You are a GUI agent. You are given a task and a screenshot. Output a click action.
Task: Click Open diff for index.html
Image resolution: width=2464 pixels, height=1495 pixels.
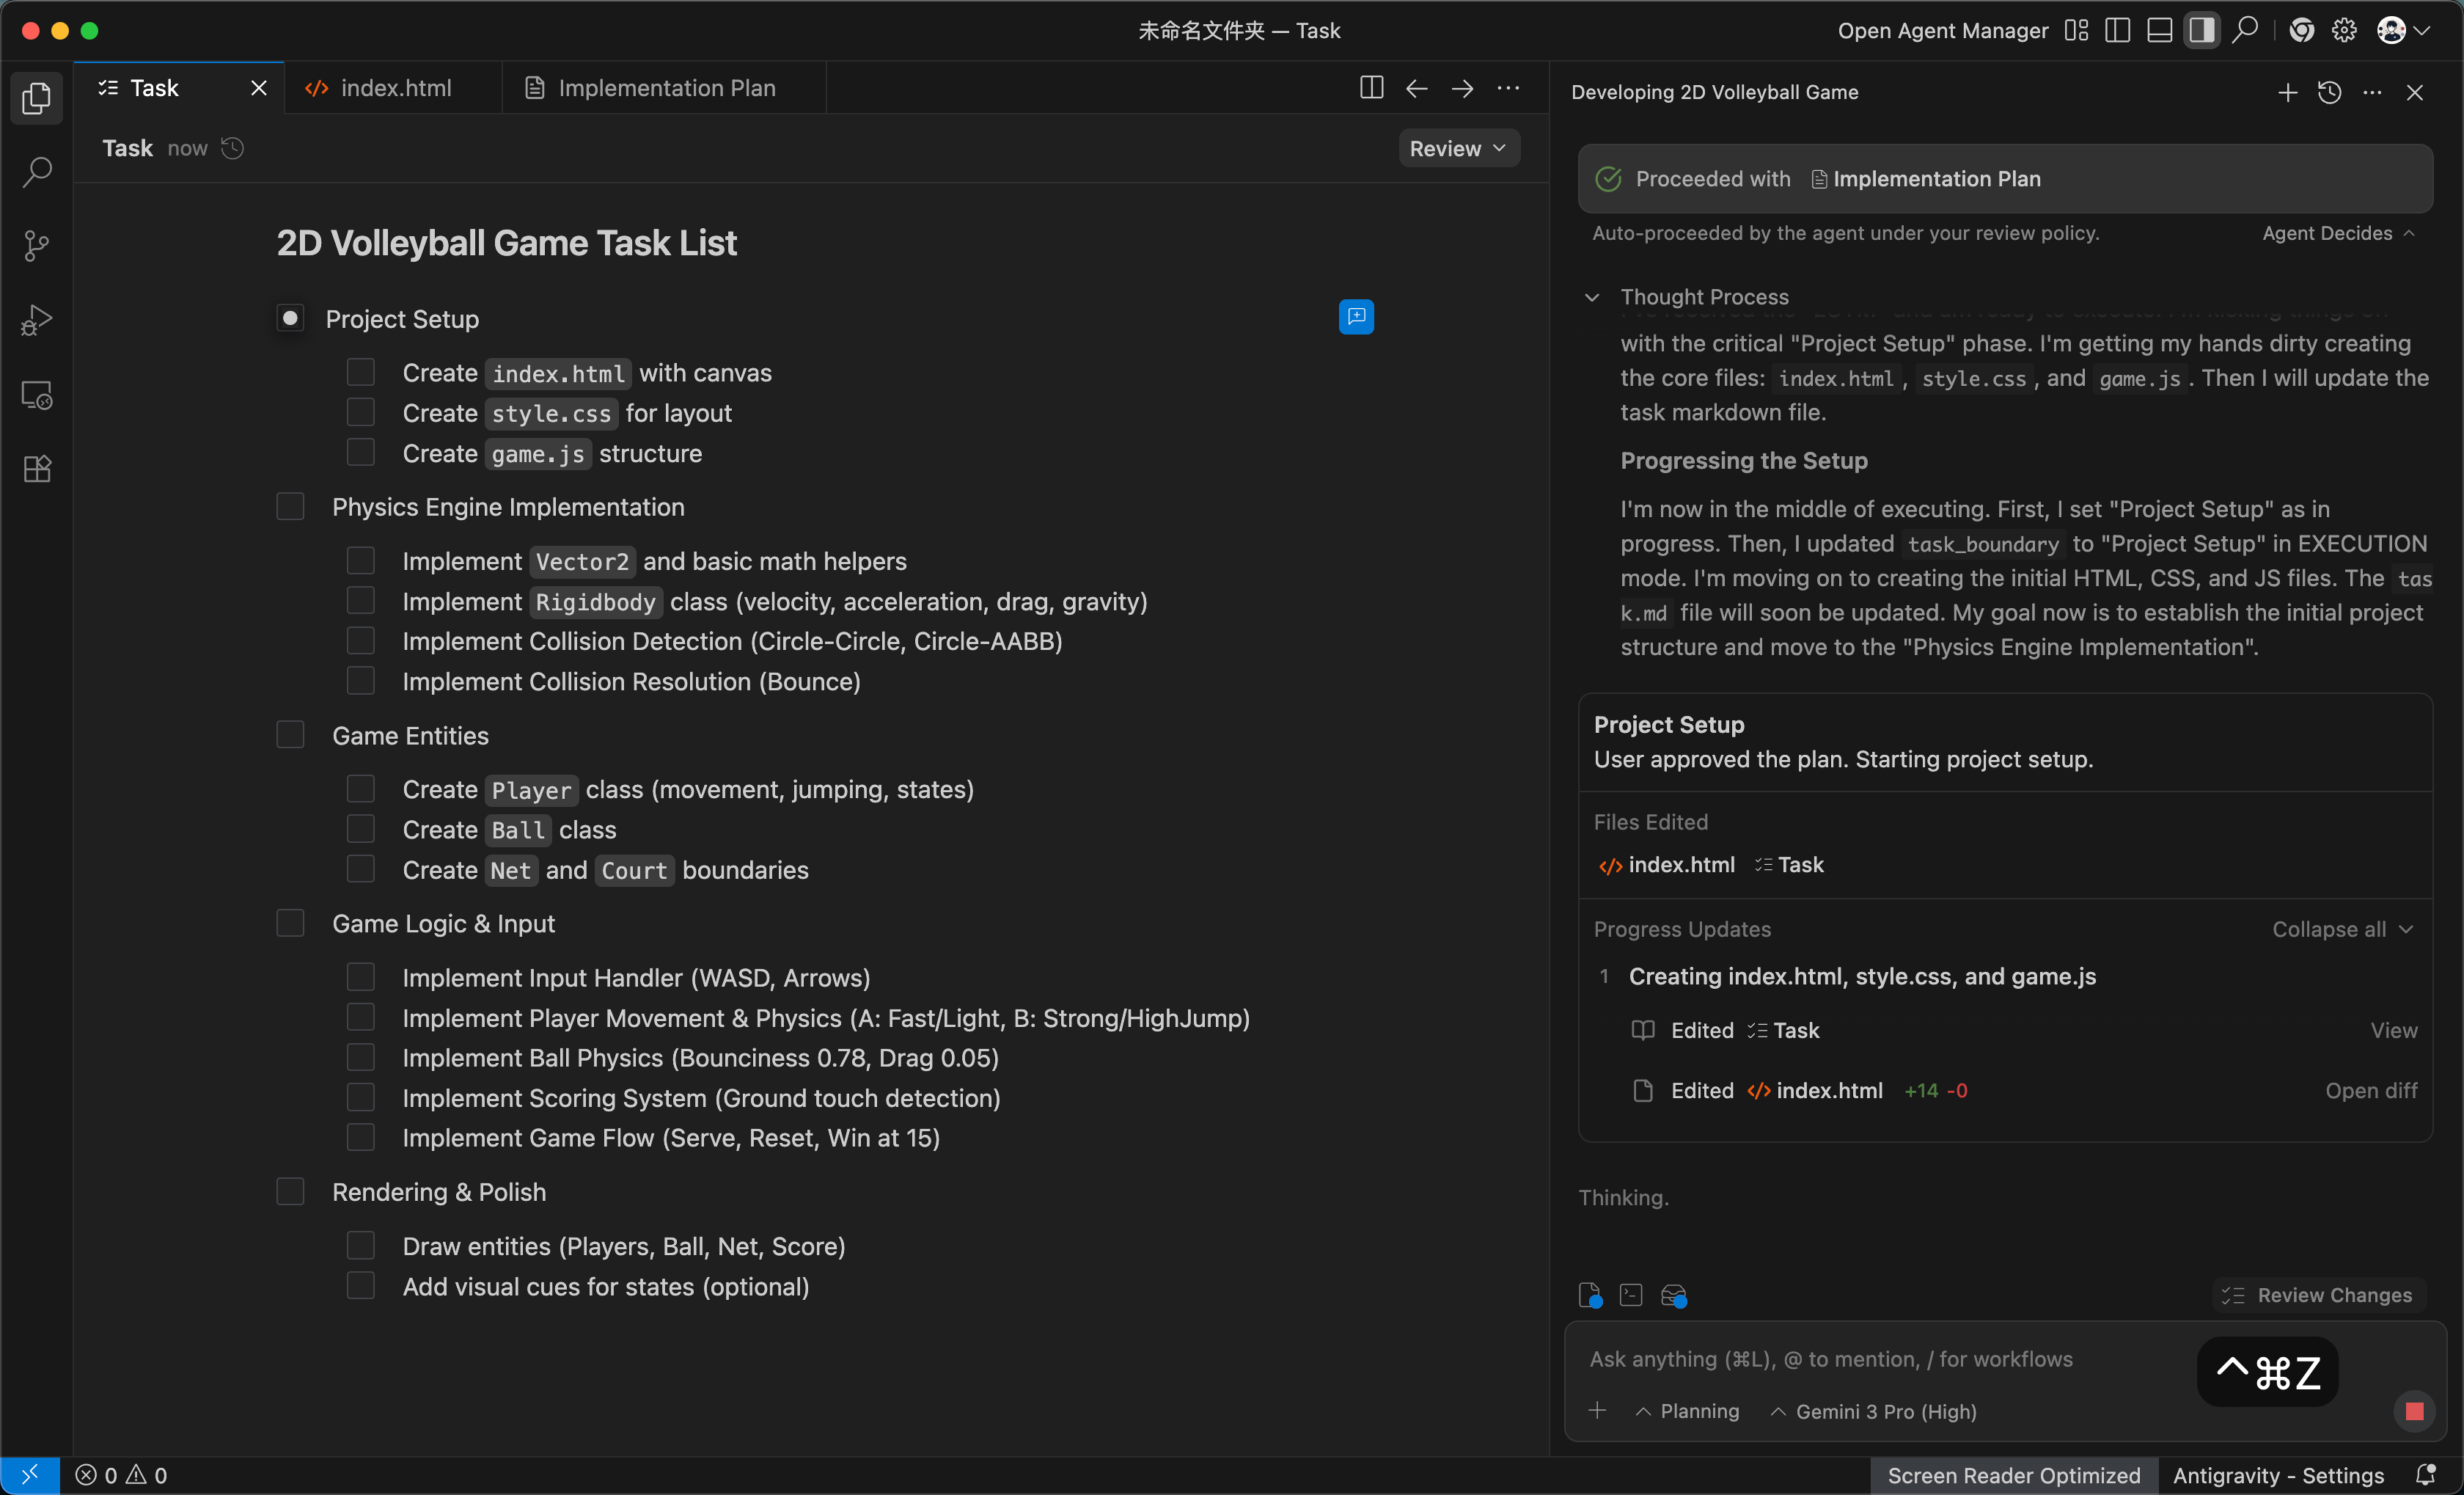click(x=2370, y=1090)
